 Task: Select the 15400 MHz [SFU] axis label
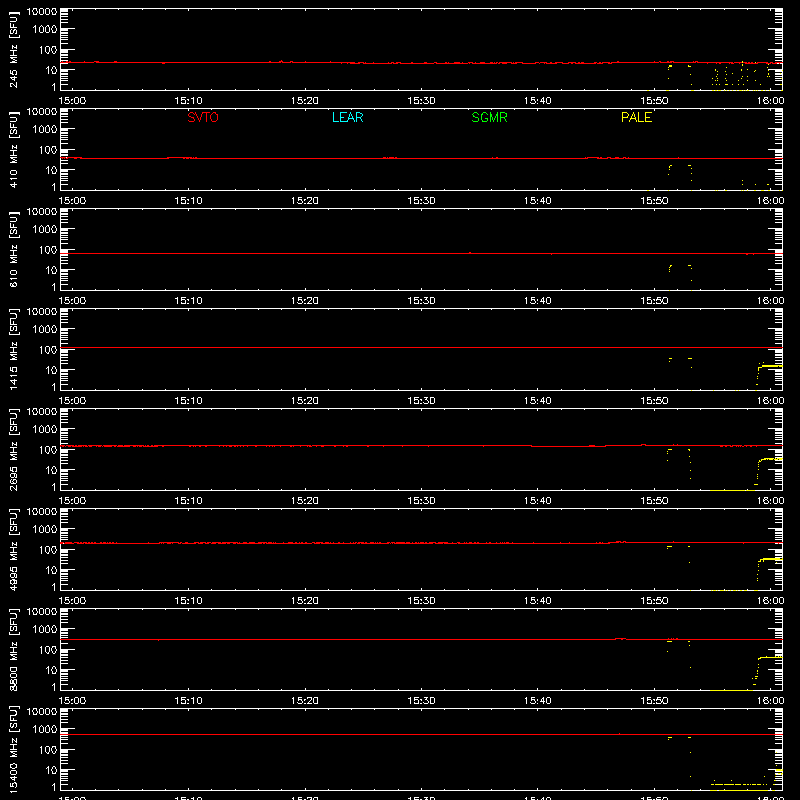click(x=14, y=749)
